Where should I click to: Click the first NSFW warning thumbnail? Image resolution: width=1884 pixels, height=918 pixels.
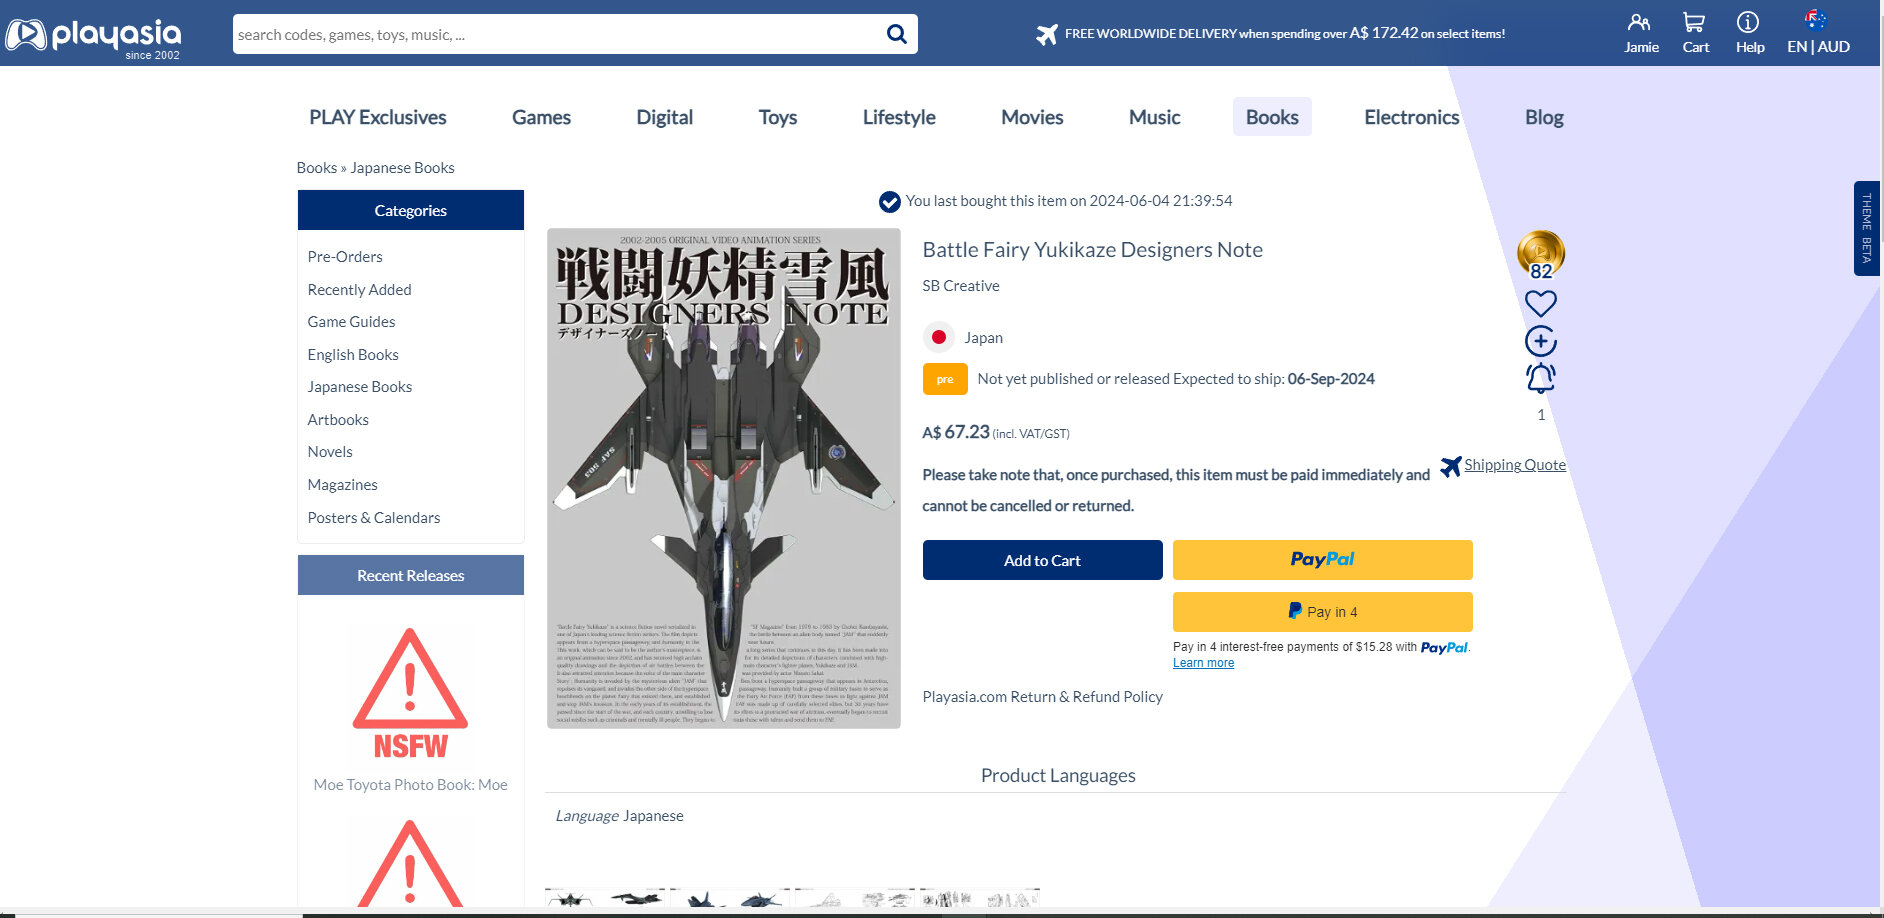[x=410, y=693]
